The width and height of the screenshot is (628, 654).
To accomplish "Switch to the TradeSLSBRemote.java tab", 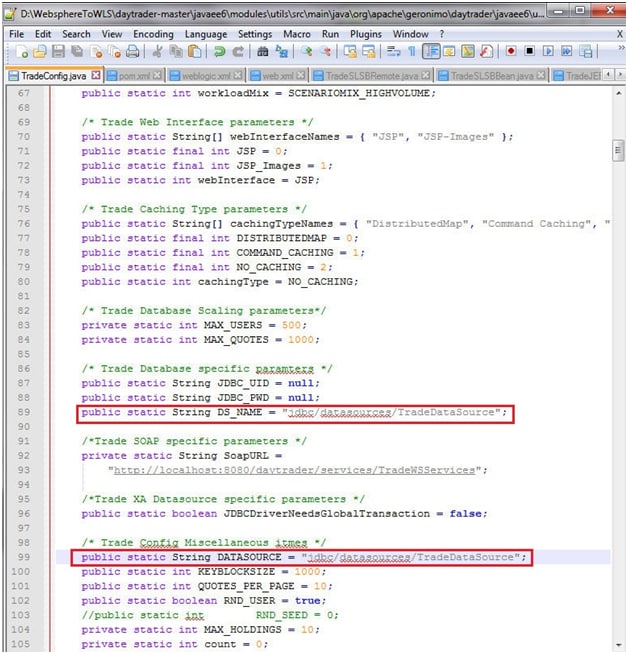I will 372,75.
